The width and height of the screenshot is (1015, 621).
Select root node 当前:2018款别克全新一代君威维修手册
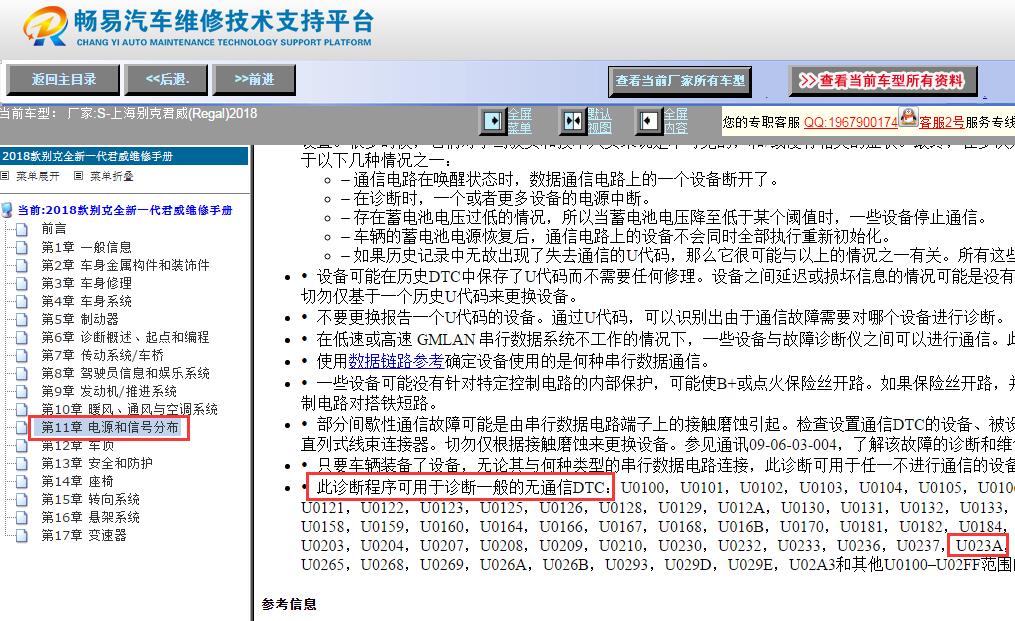pos(125,210)
